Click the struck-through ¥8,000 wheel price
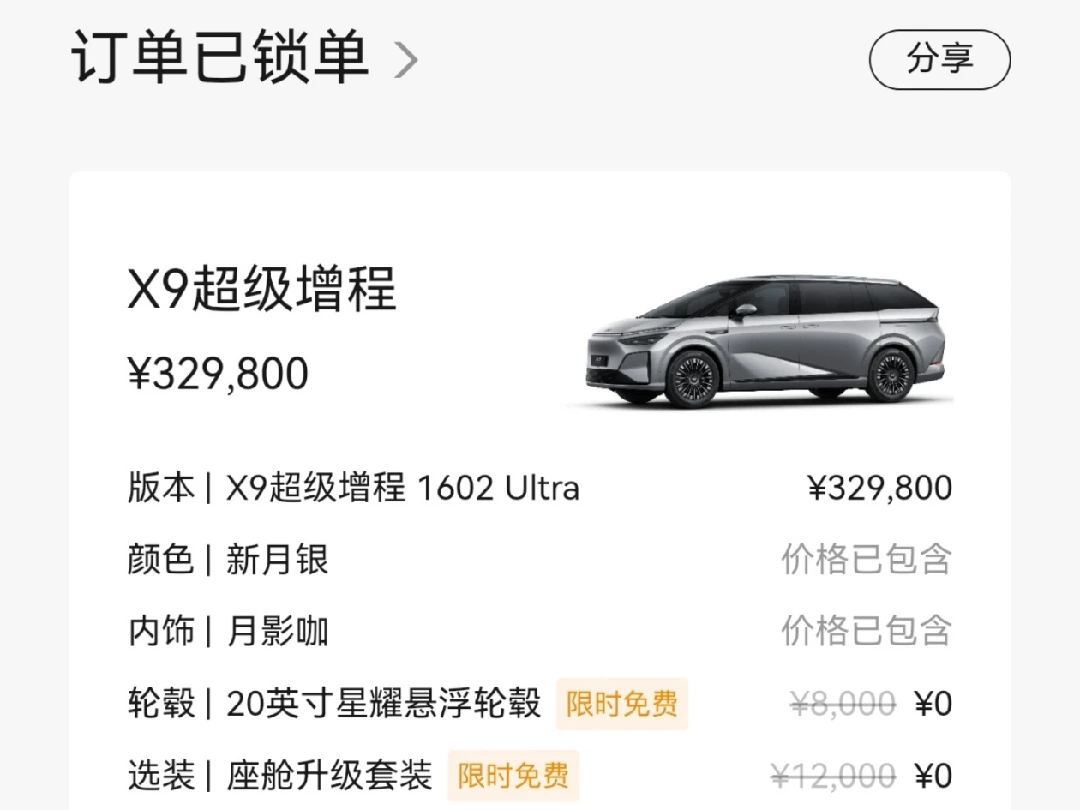This screenshot has height=810, width=1080. click(x=842, y=704)
